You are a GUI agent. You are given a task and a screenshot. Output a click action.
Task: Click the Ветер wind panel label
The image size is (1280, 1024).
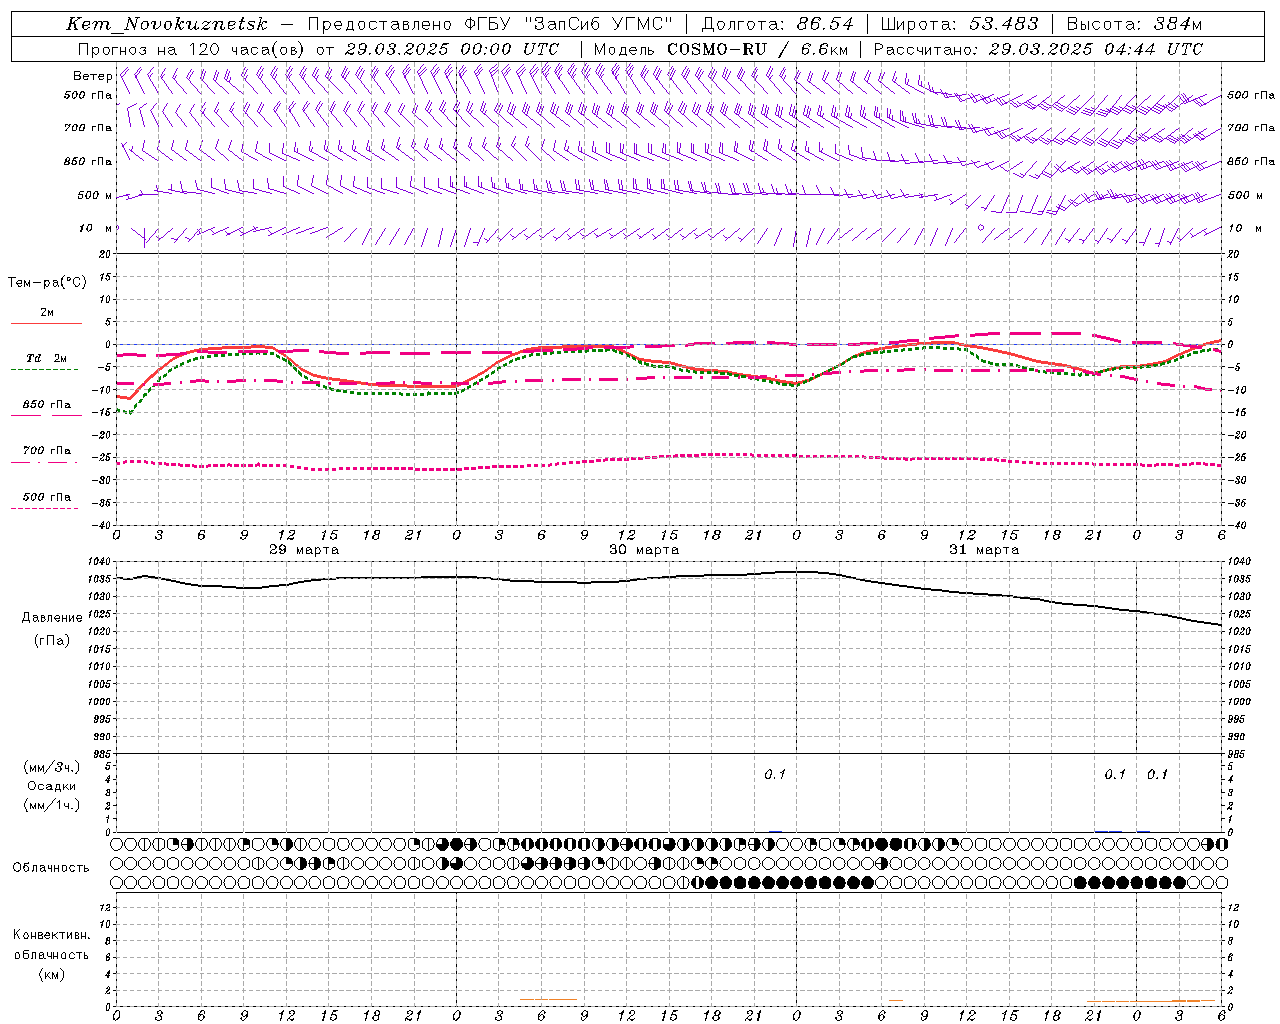point(93,76)
